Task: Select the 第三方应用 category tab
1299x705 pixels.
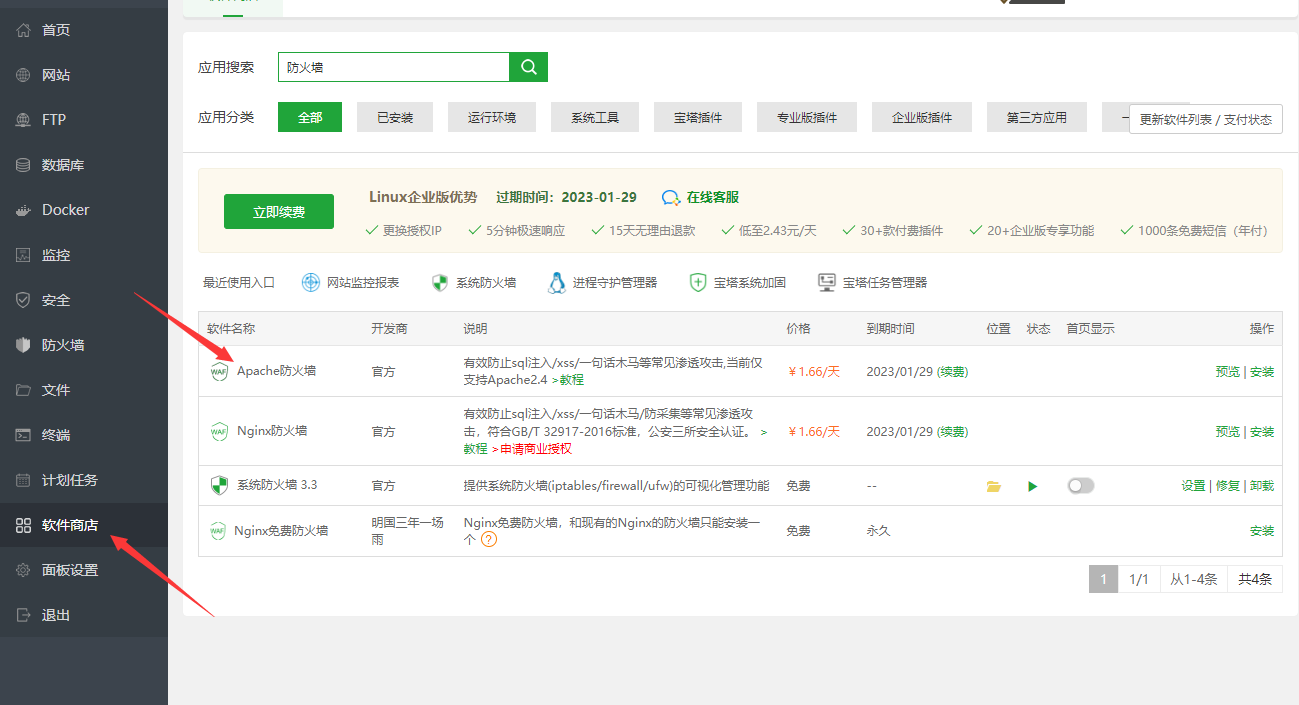Action: pos(1037,117)
